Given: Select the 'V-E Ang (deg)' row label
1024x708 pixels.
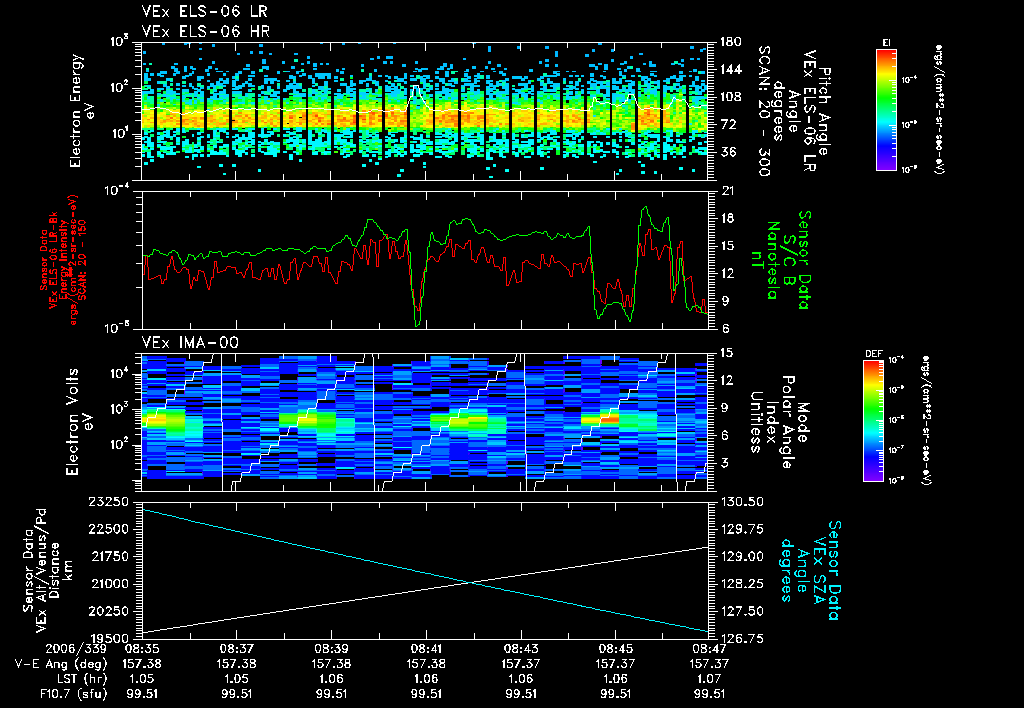Looking at the screenshot, I should (61, 664).
